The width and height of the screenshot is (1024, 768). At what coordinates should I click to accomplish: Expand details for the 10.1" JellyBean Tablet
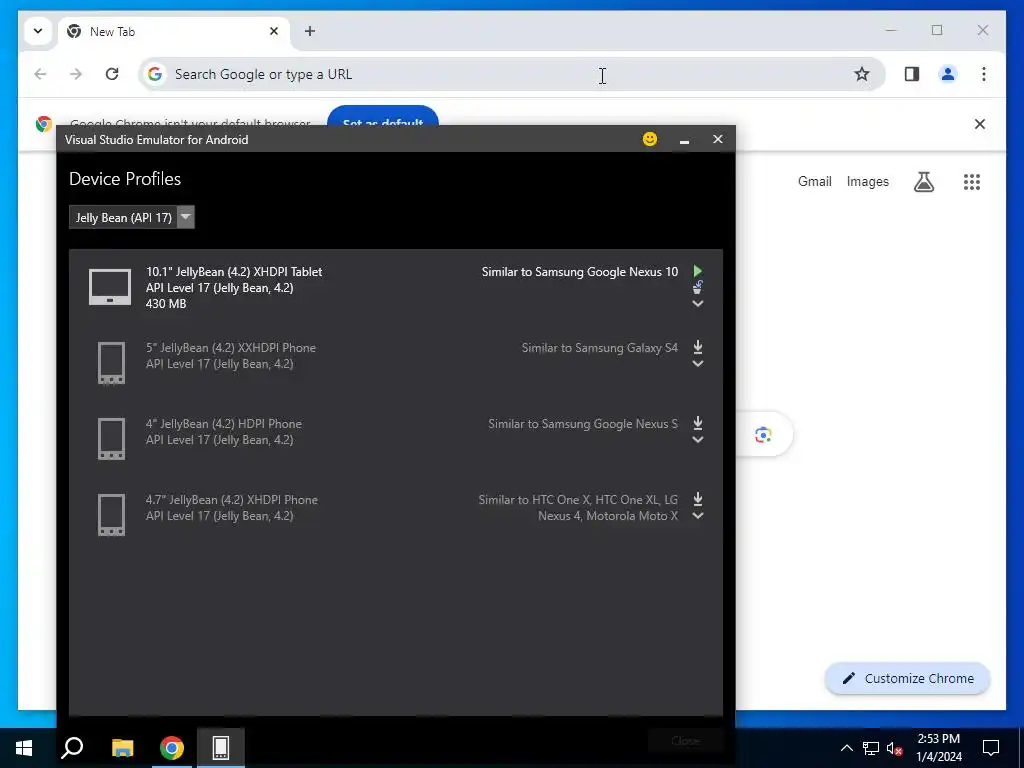697,304
